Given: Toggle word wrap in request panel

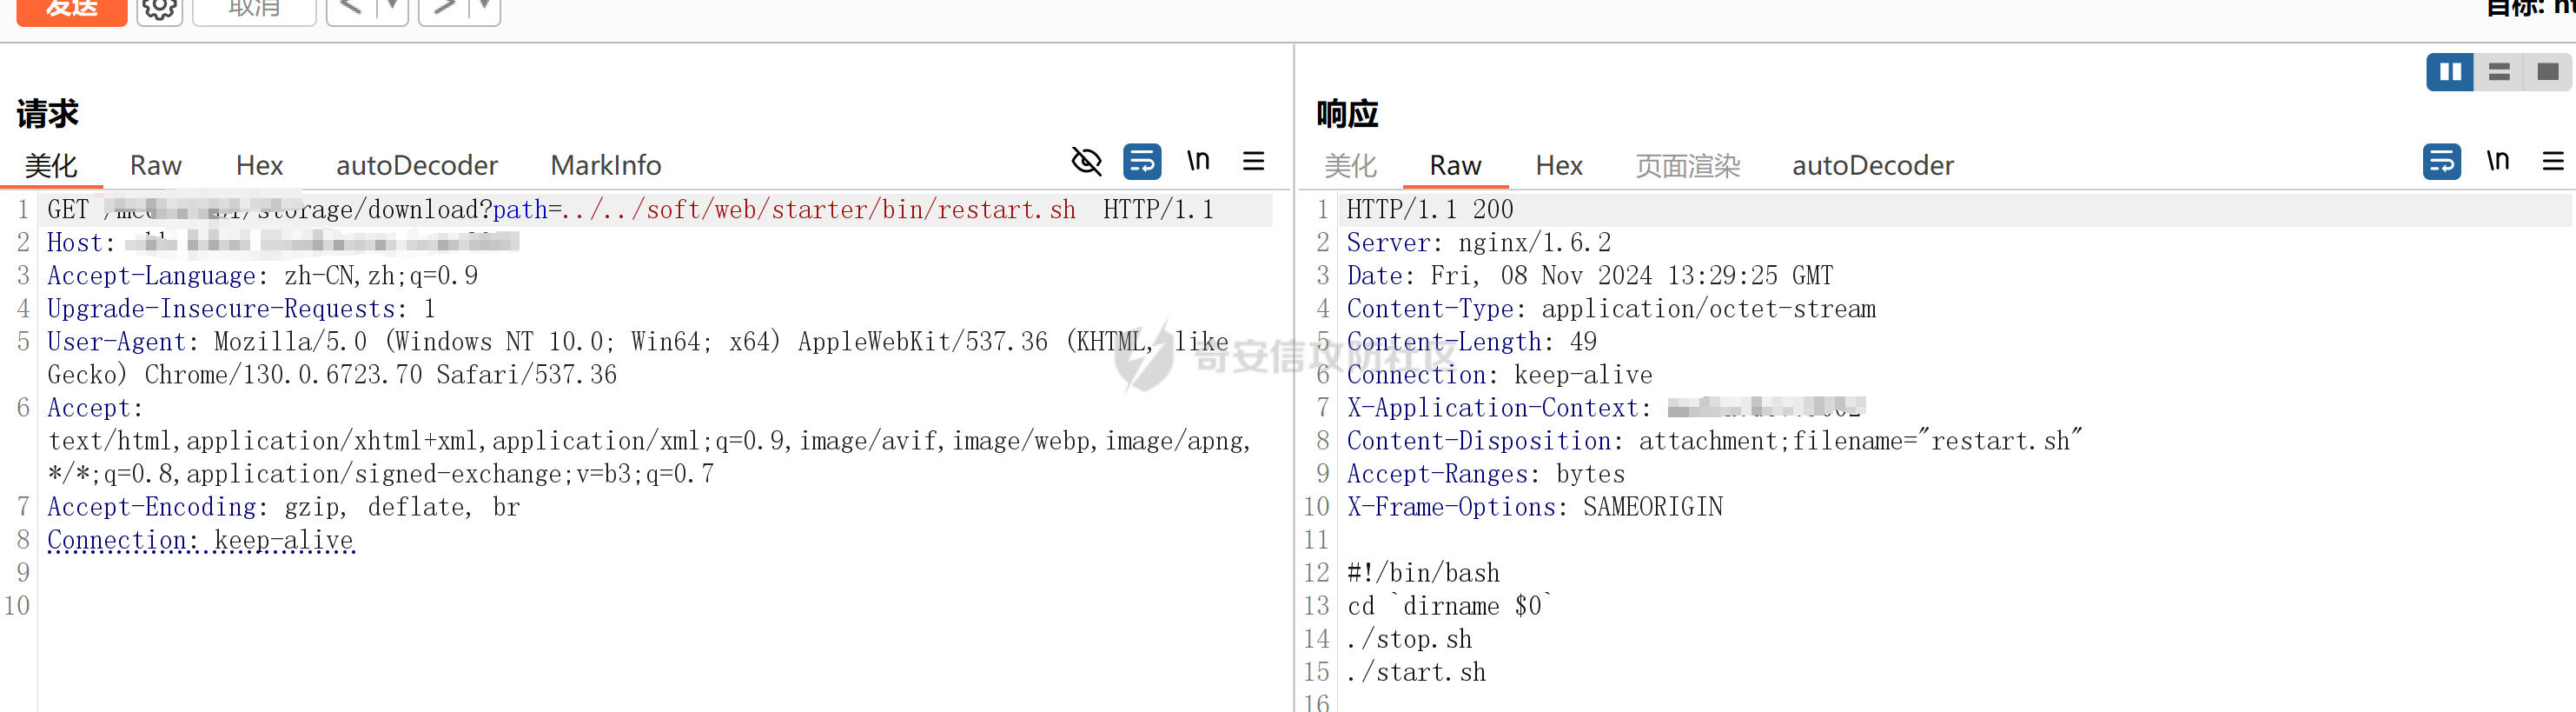Looking at the screenshot, I should point(1142,161).
